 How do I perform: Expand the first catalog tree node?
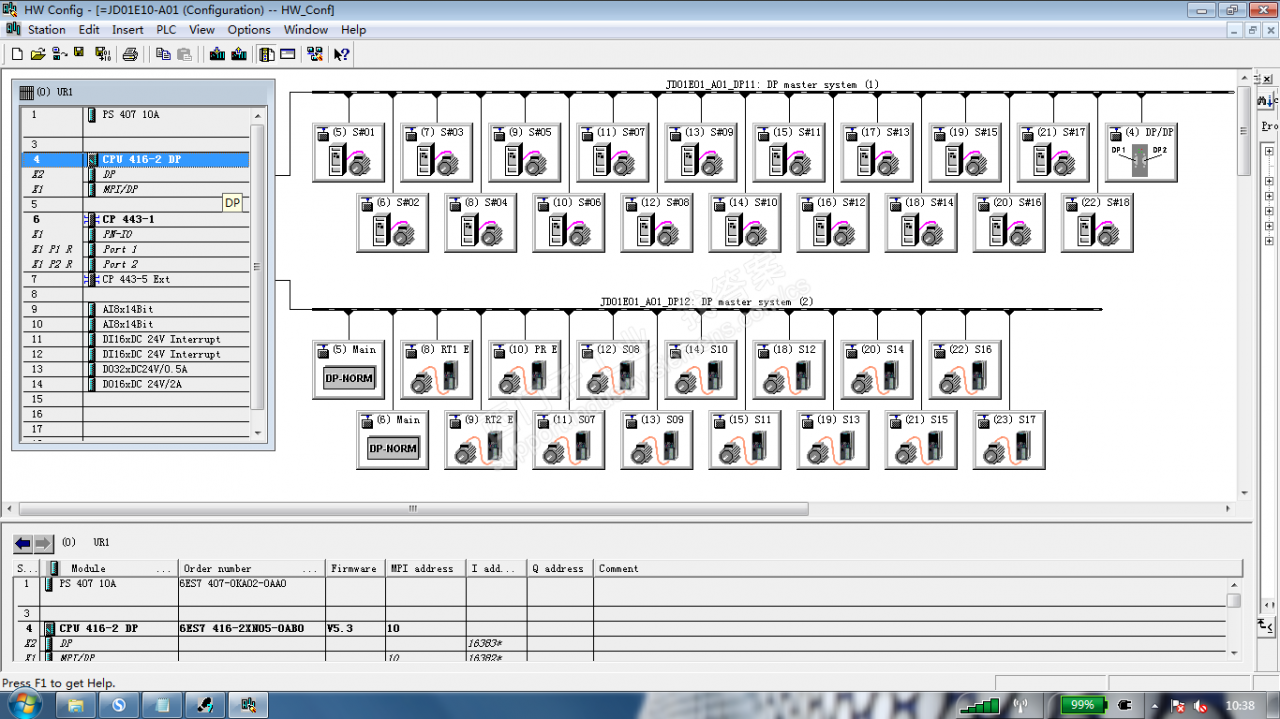[x=1269, y=151]
